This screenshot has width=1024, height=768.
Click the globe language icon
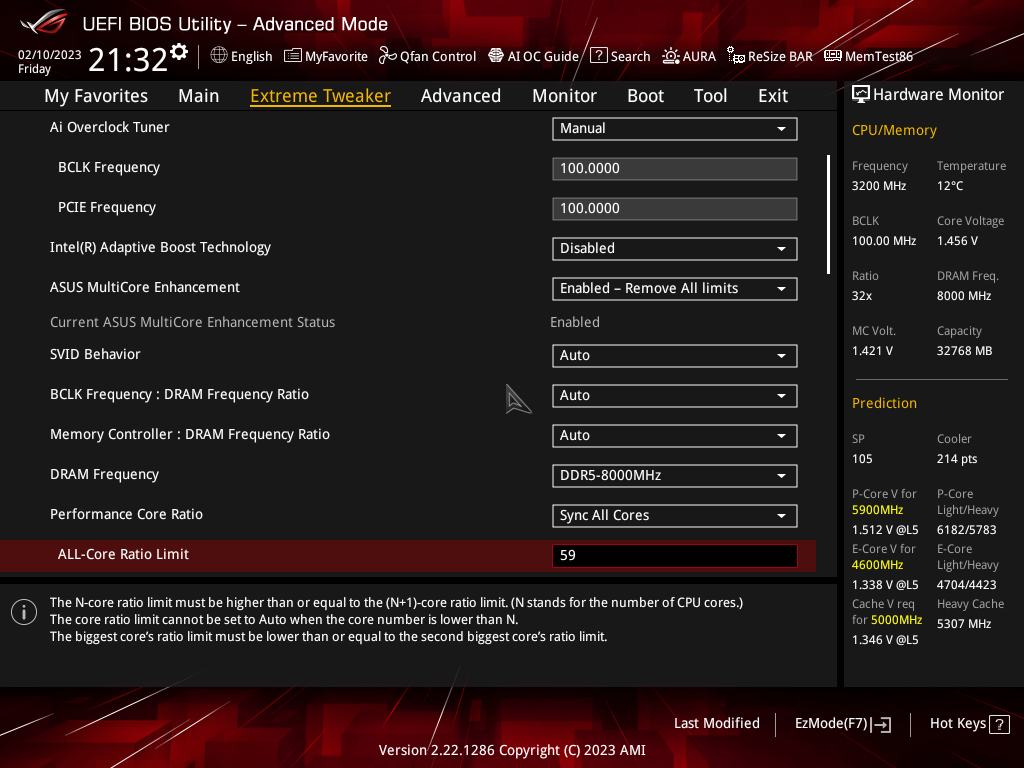pyautogui.click(x=219, y=56)
